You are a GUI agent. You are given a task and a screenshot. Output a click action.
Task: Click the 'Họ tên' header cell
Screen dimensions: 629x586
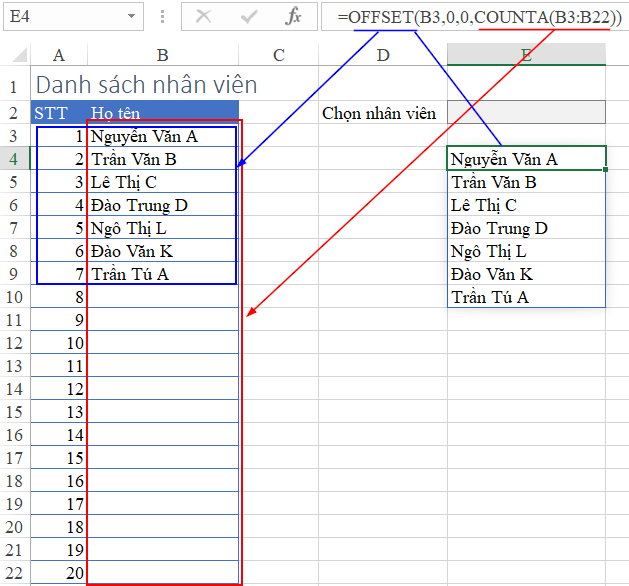(x=163, y=113)
